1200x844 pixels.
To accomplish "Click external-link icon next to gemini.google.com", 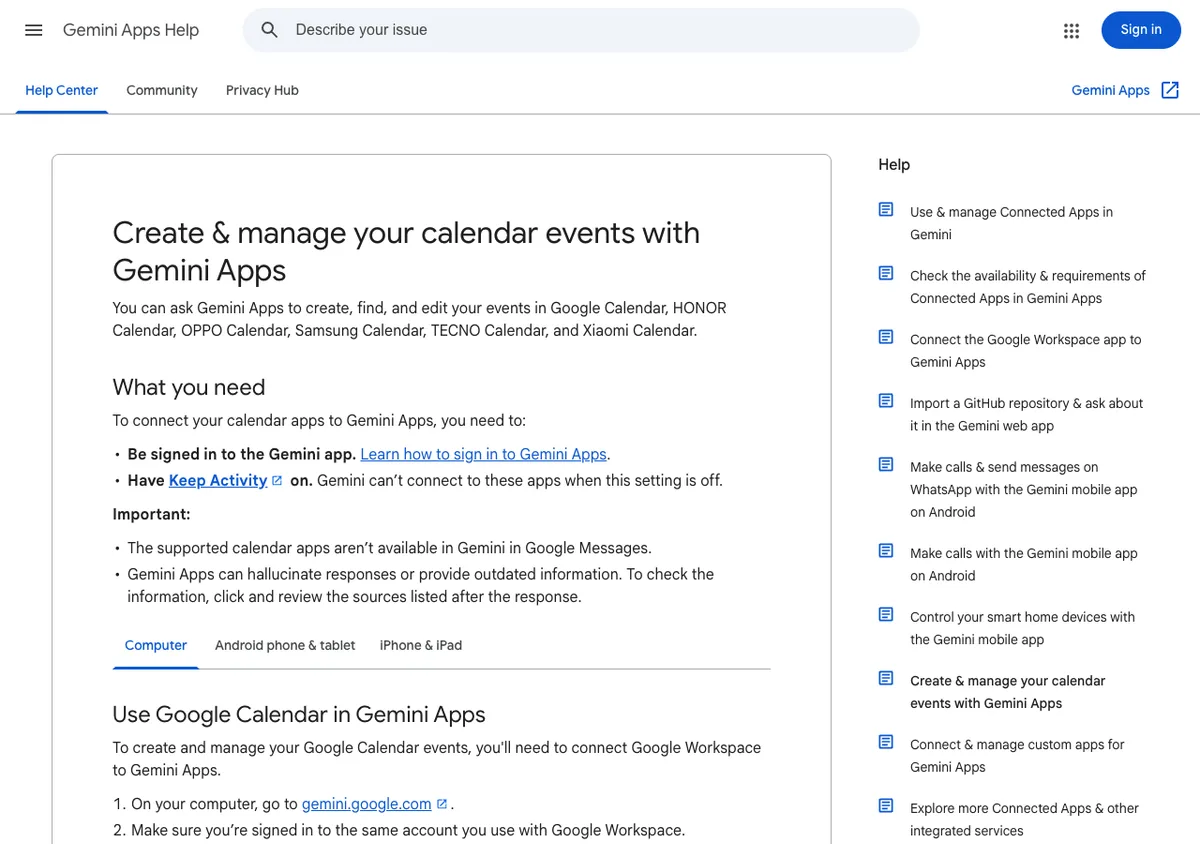I will point(442,804).
